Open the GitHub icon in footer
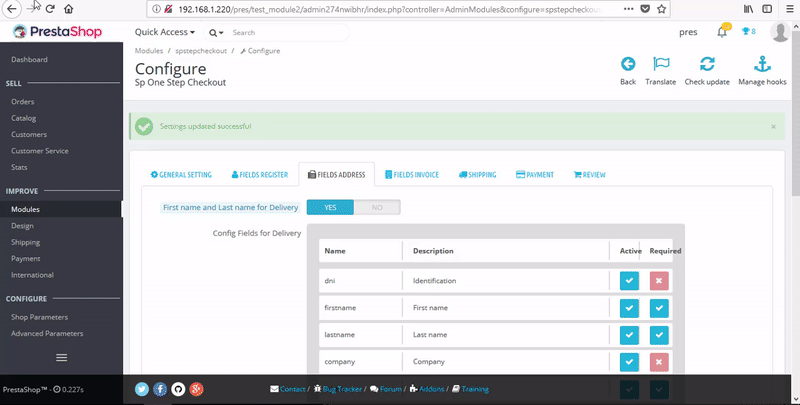 pos(178,389)
